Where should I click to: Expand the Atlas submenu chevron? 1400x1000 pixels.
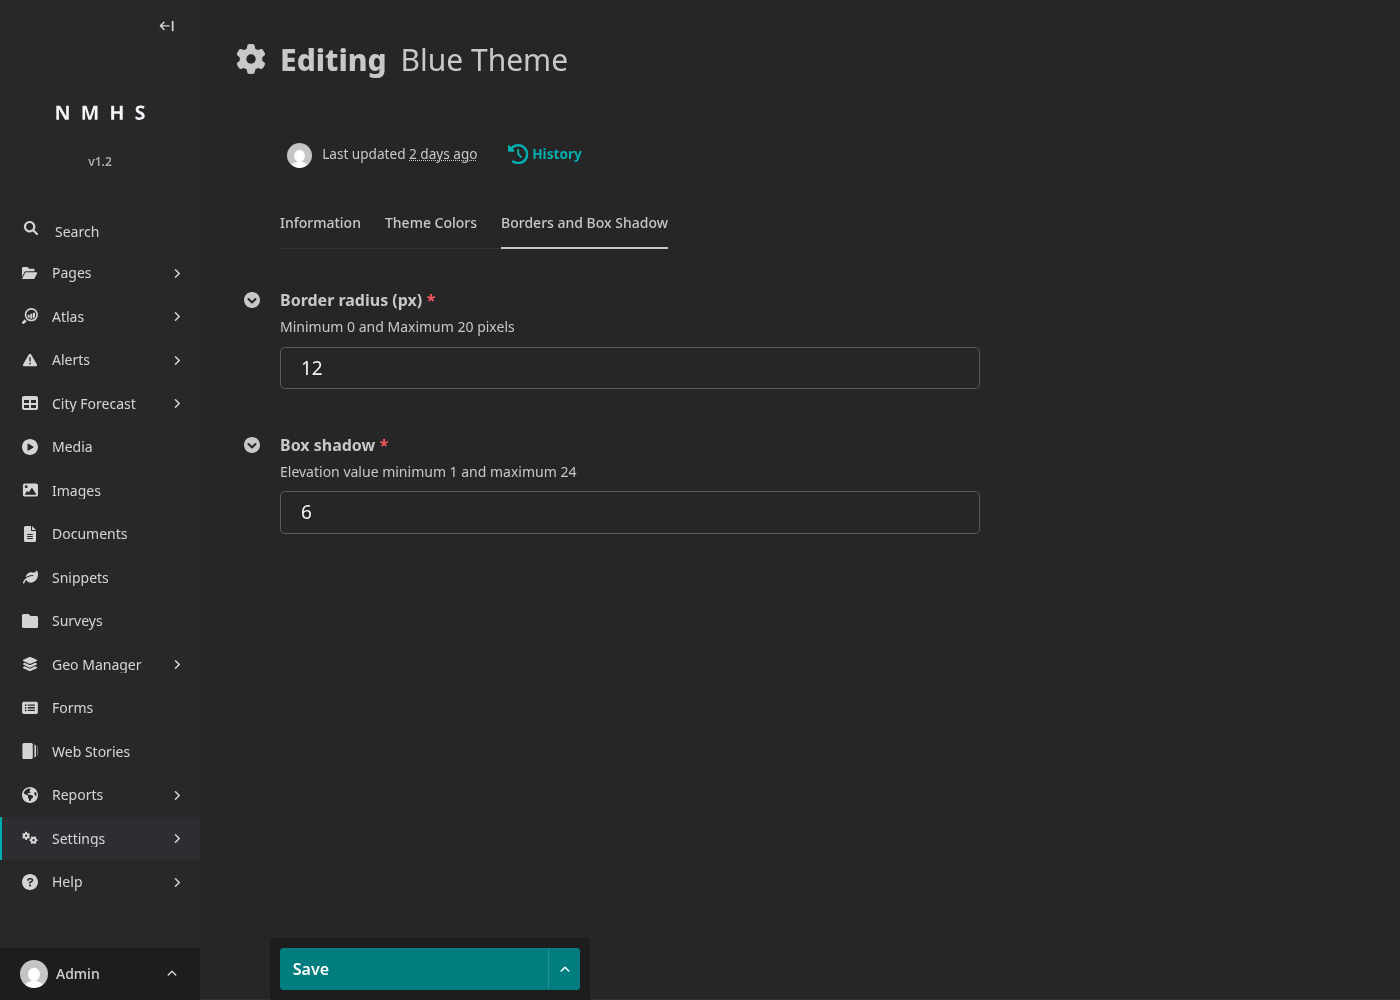(177, 316)
